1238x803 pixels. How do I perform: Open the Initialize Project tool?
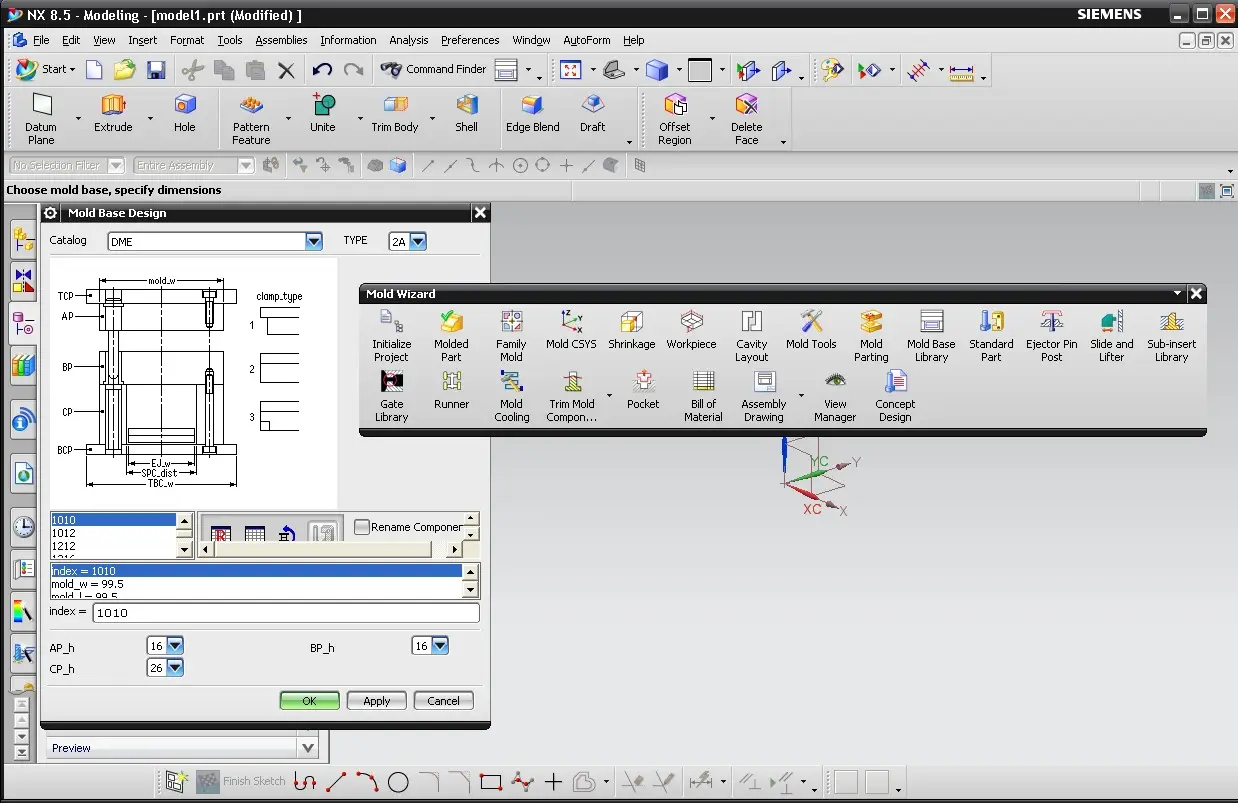click(391, 335)
